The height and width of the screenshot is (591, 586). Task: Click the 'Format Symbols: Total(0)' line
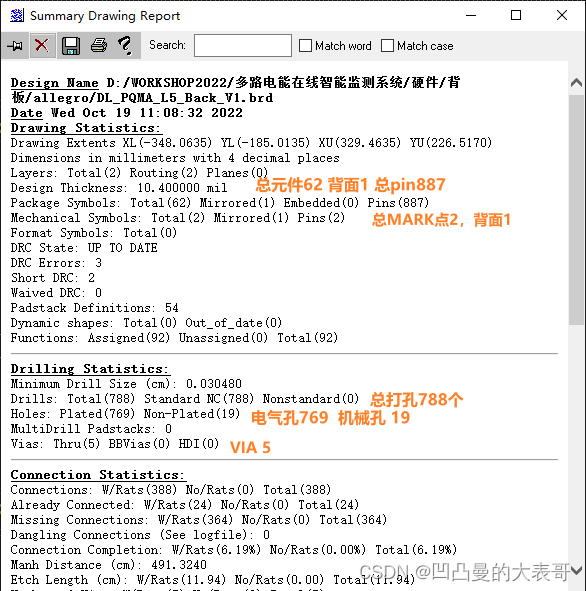(x=93, y=233)
